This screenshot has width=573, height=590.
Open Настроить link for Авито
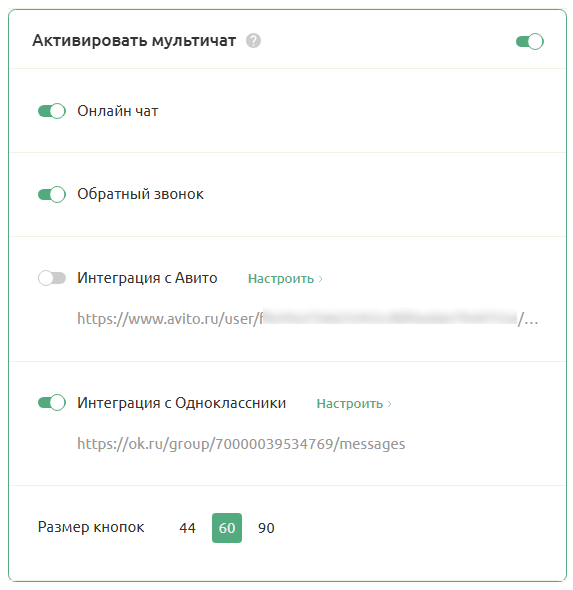click(281, 279)
